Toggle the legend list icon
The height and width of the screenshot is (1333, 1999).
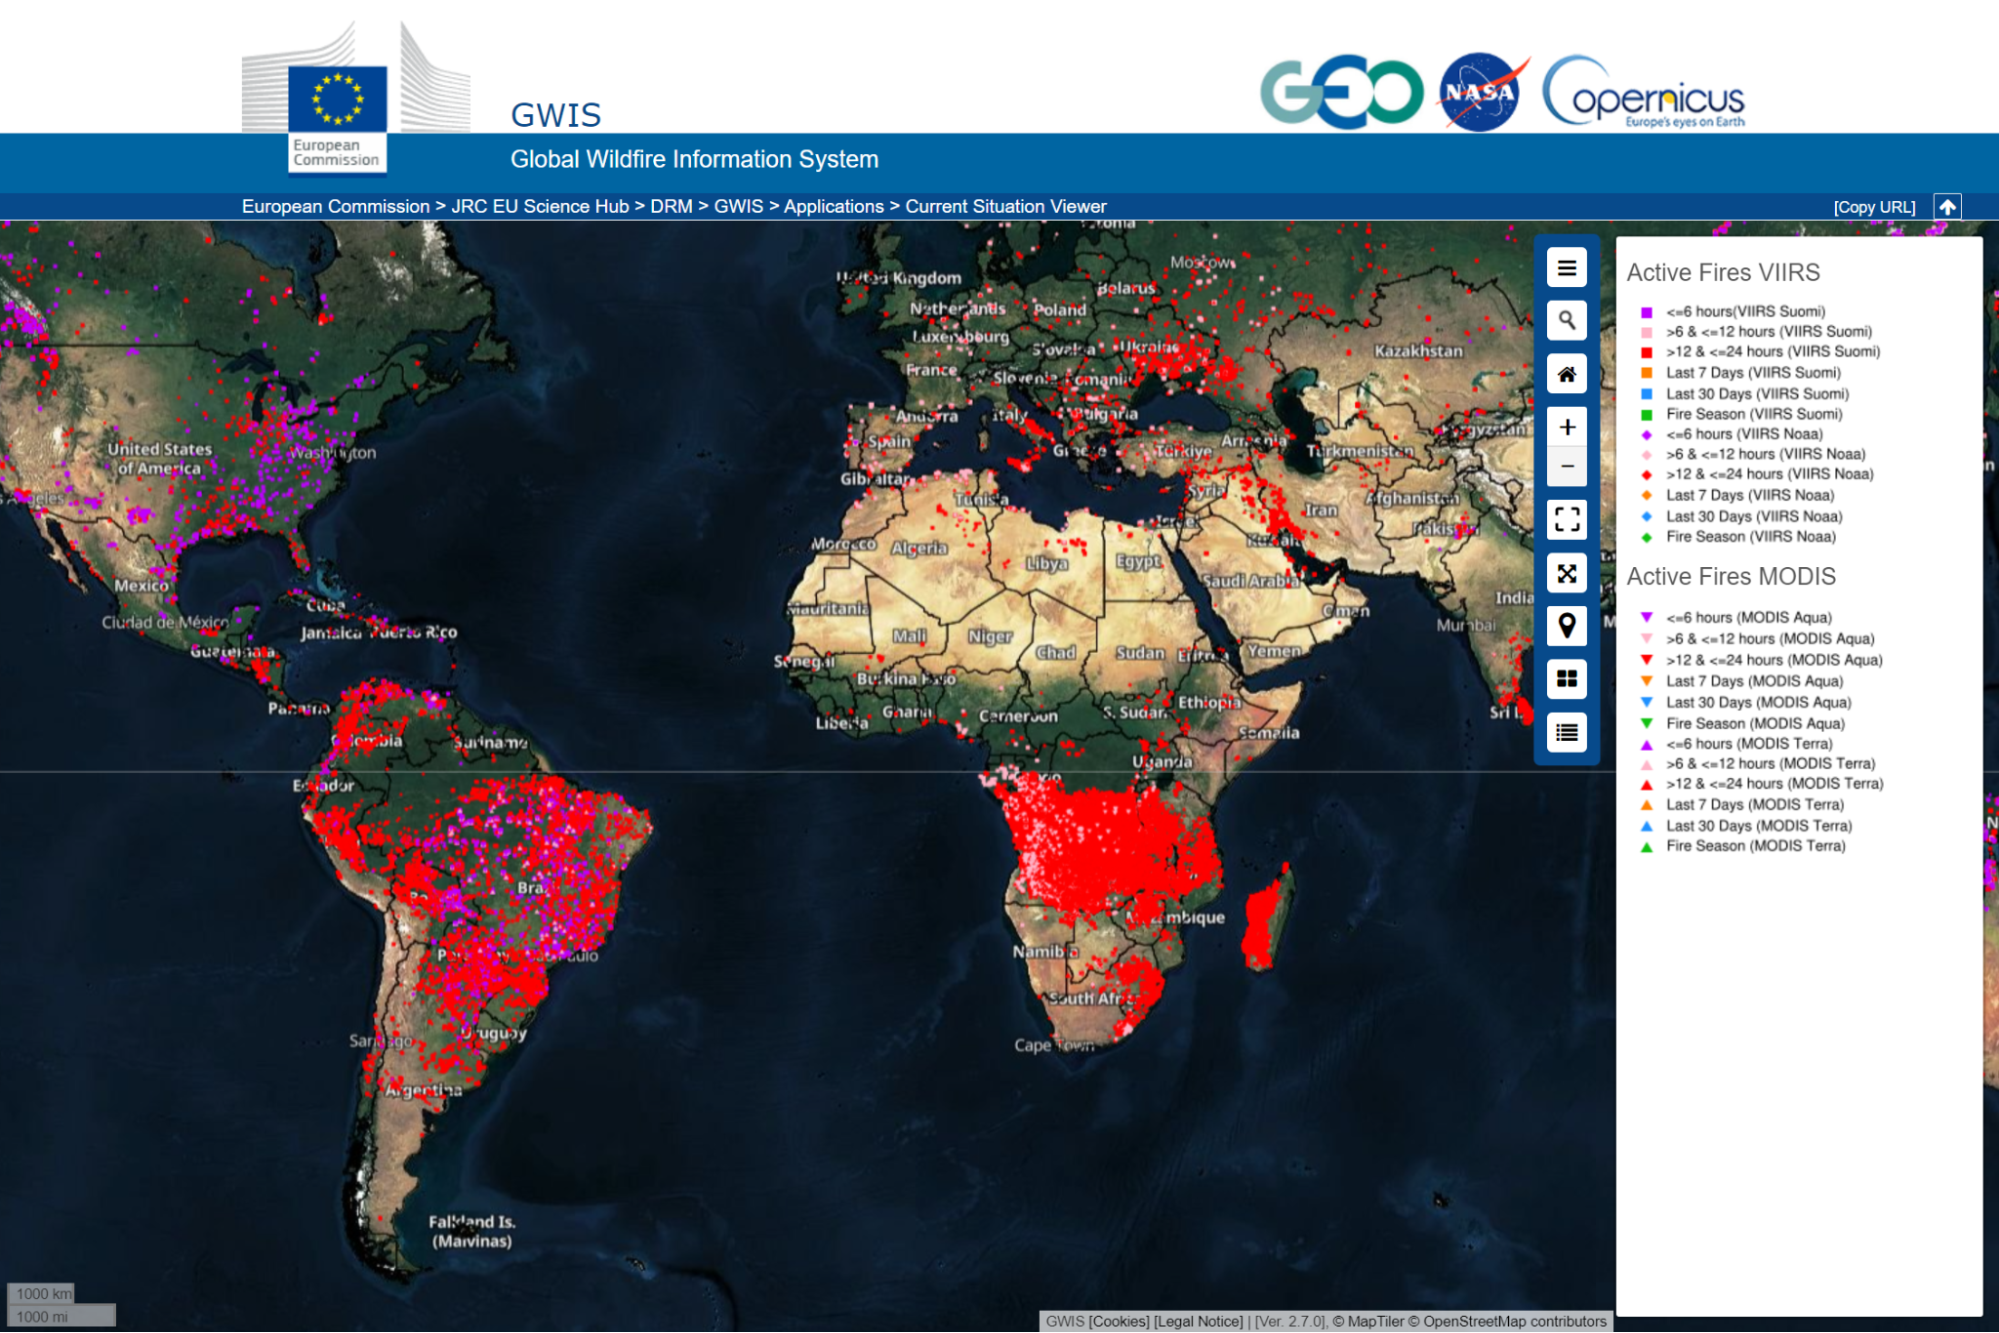pyautogui.click(x=1566, y=732)
